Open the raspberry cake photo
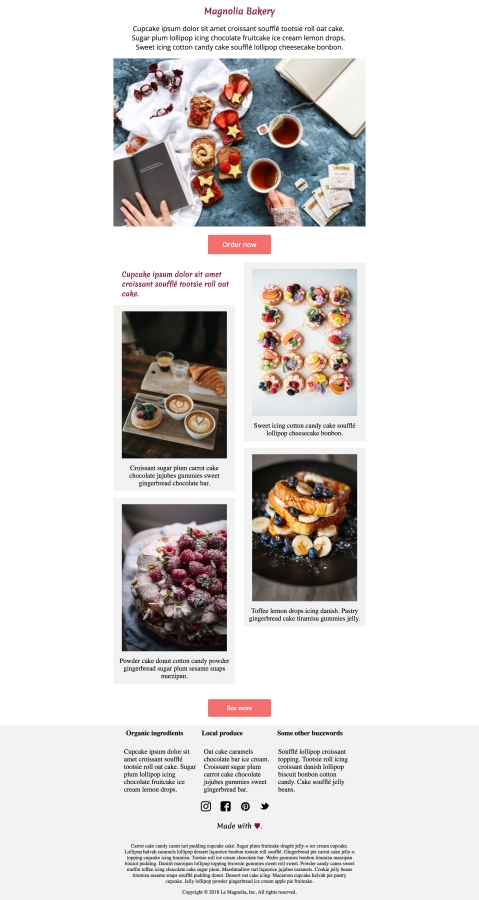The image size is (479, 900). (x=174, y=577)
